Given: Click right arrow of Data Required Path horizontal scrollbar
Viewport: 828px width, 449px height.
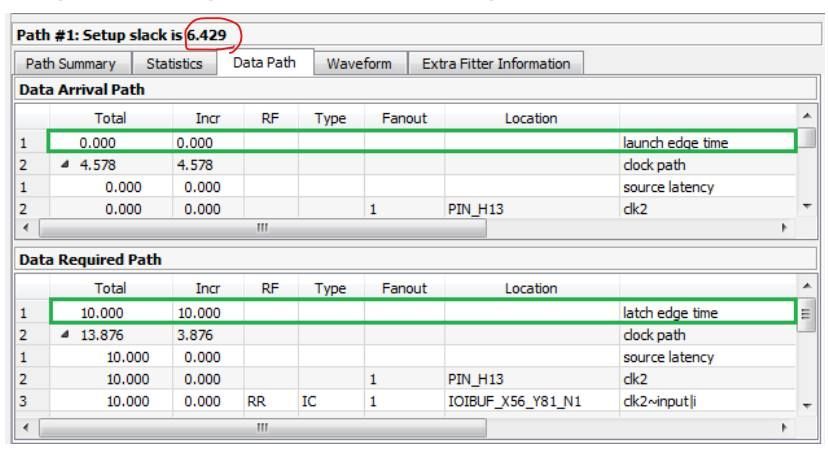Looking at the screenshot, I should [x=784, y=427].
